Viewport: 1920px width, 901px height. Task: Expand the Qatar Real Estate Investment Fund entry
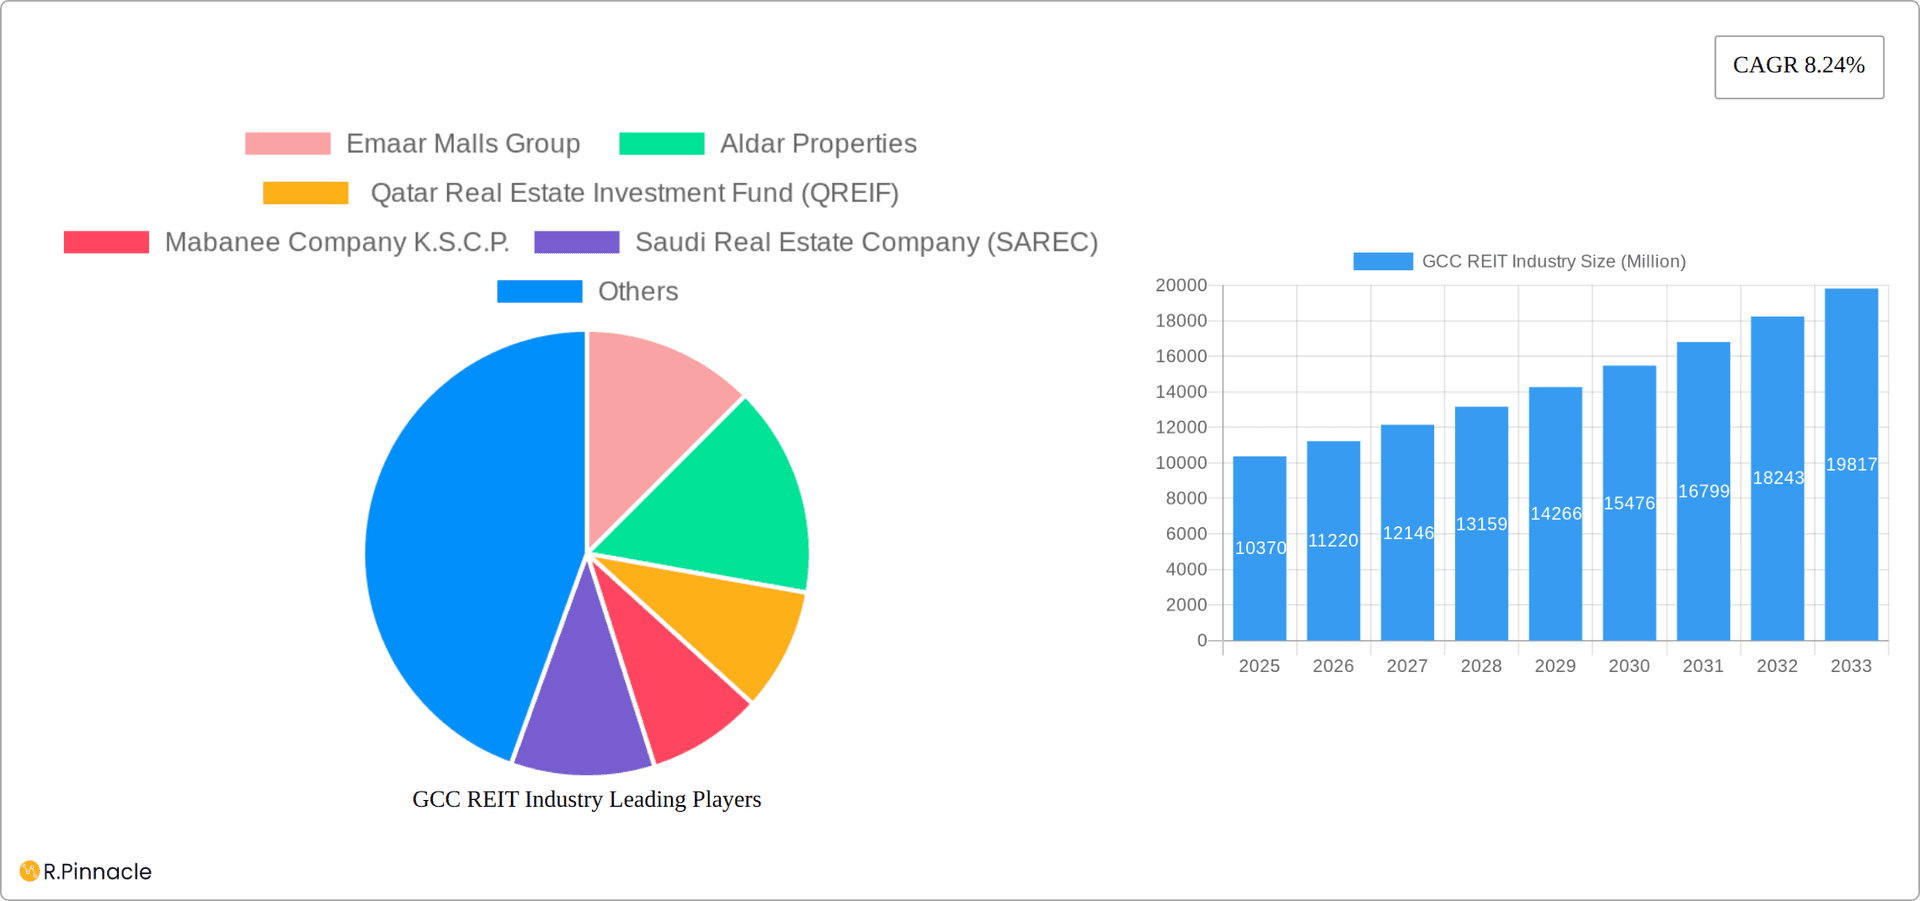pyautogui.click(x=635, y=192)
